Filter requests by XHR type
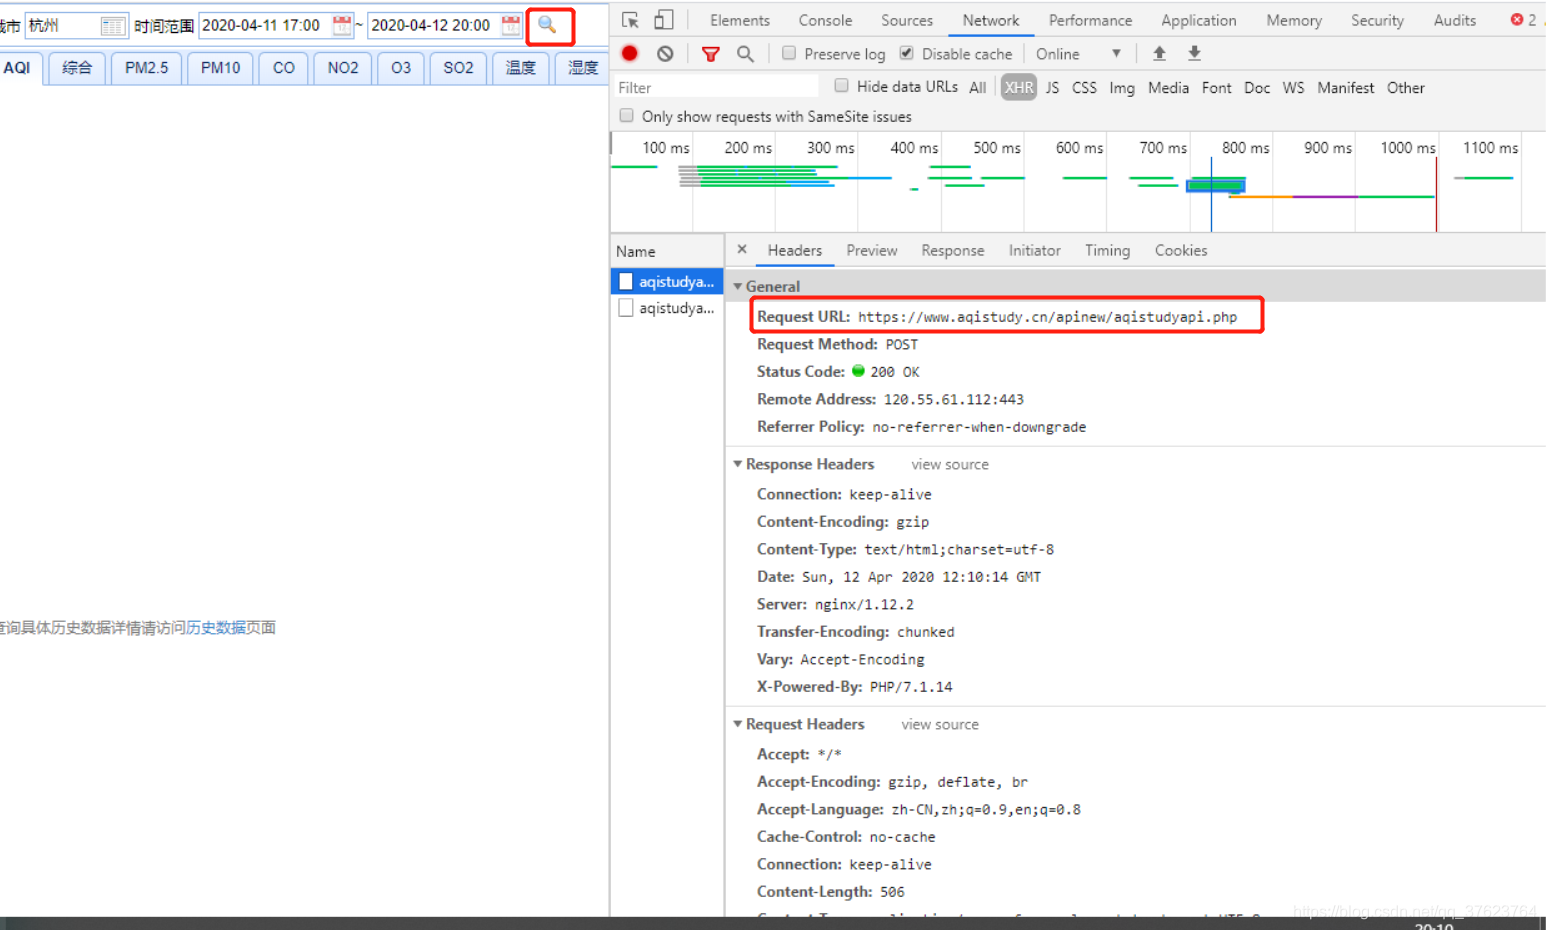Image resolution: width=1546 pixels, height=930 pixels. [1019, 88]
